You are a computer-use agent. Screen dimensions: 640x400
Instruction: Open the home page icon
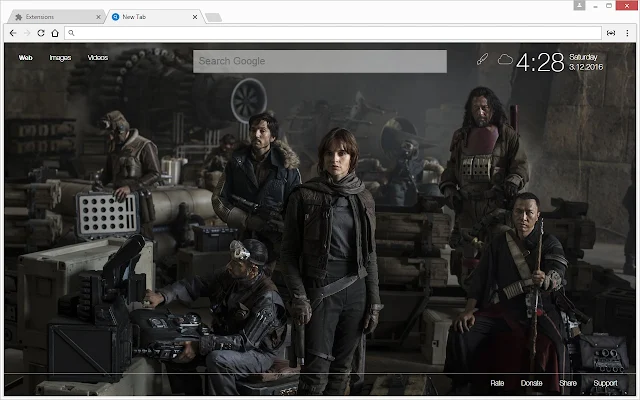(55, 33)
